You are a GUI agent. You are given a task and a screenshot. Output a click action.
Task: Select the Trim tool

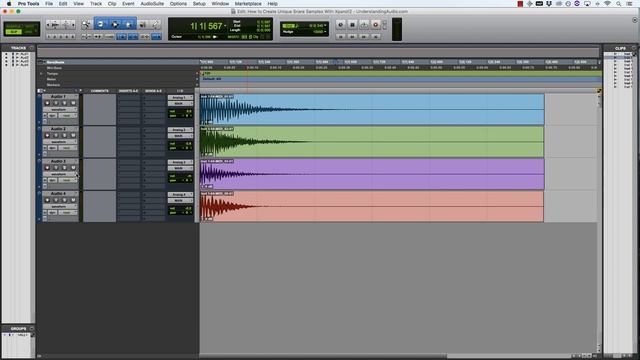(100, 24)
